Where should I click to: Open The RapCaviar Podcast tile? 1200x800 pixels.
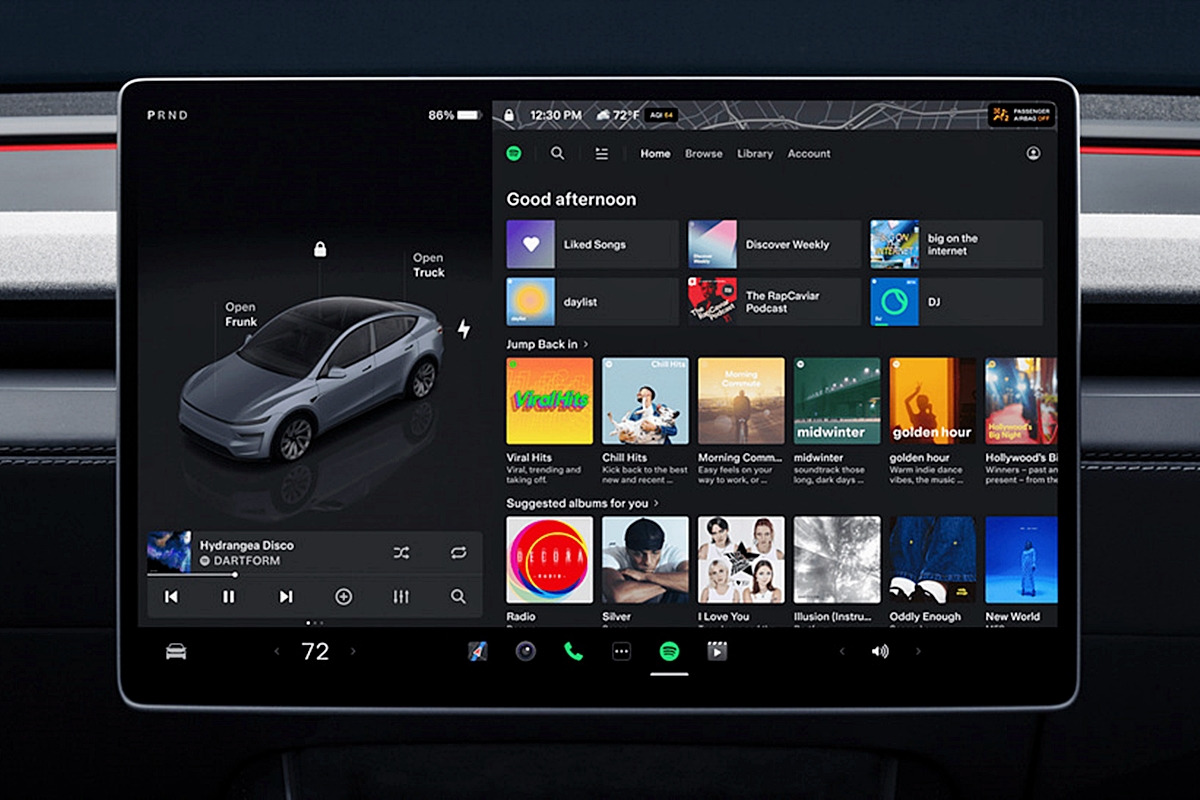(774, 302)
